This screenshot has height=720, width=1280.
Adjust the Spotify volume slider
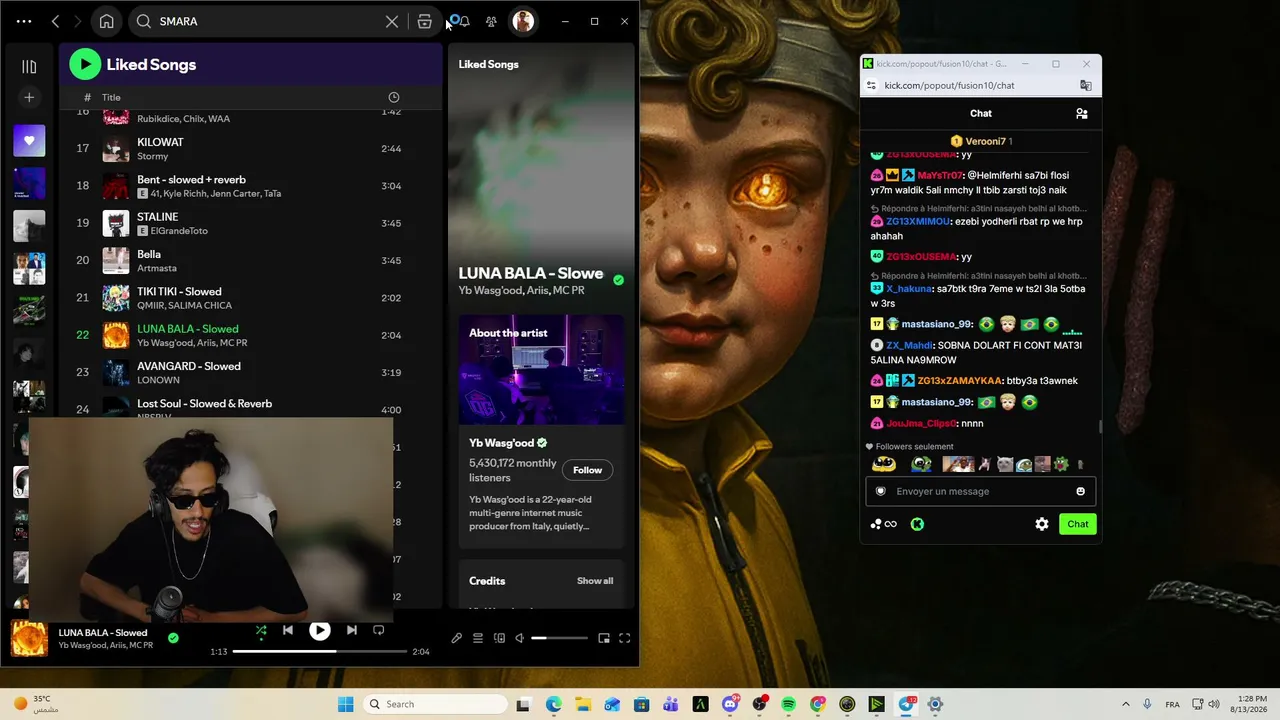(x=559, y=638)
